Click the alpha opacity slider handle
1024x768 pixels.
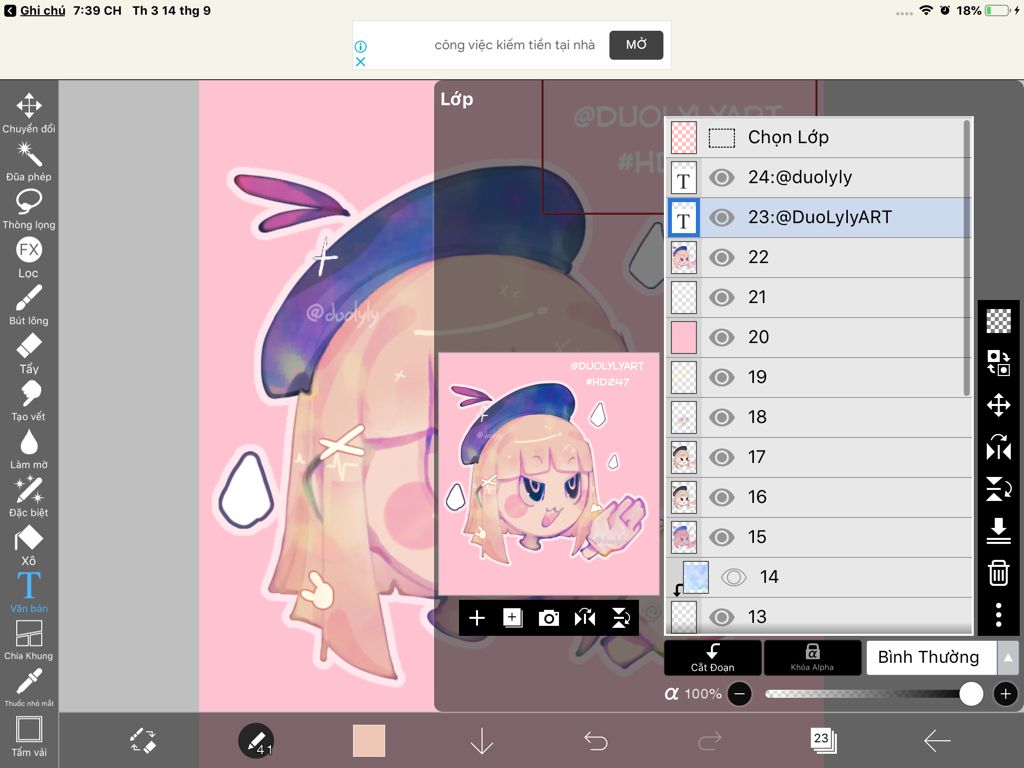pos(971,694)
